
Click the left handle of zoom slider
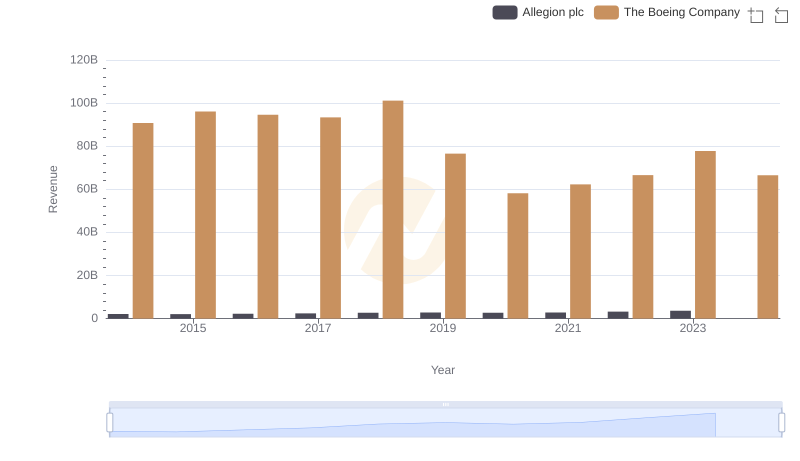110,422
